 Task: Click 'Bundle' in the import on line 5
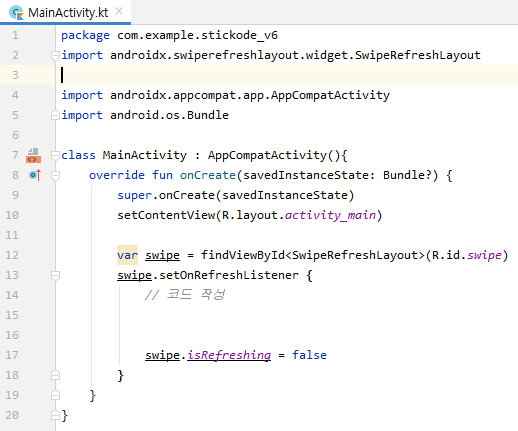(208, 115)
